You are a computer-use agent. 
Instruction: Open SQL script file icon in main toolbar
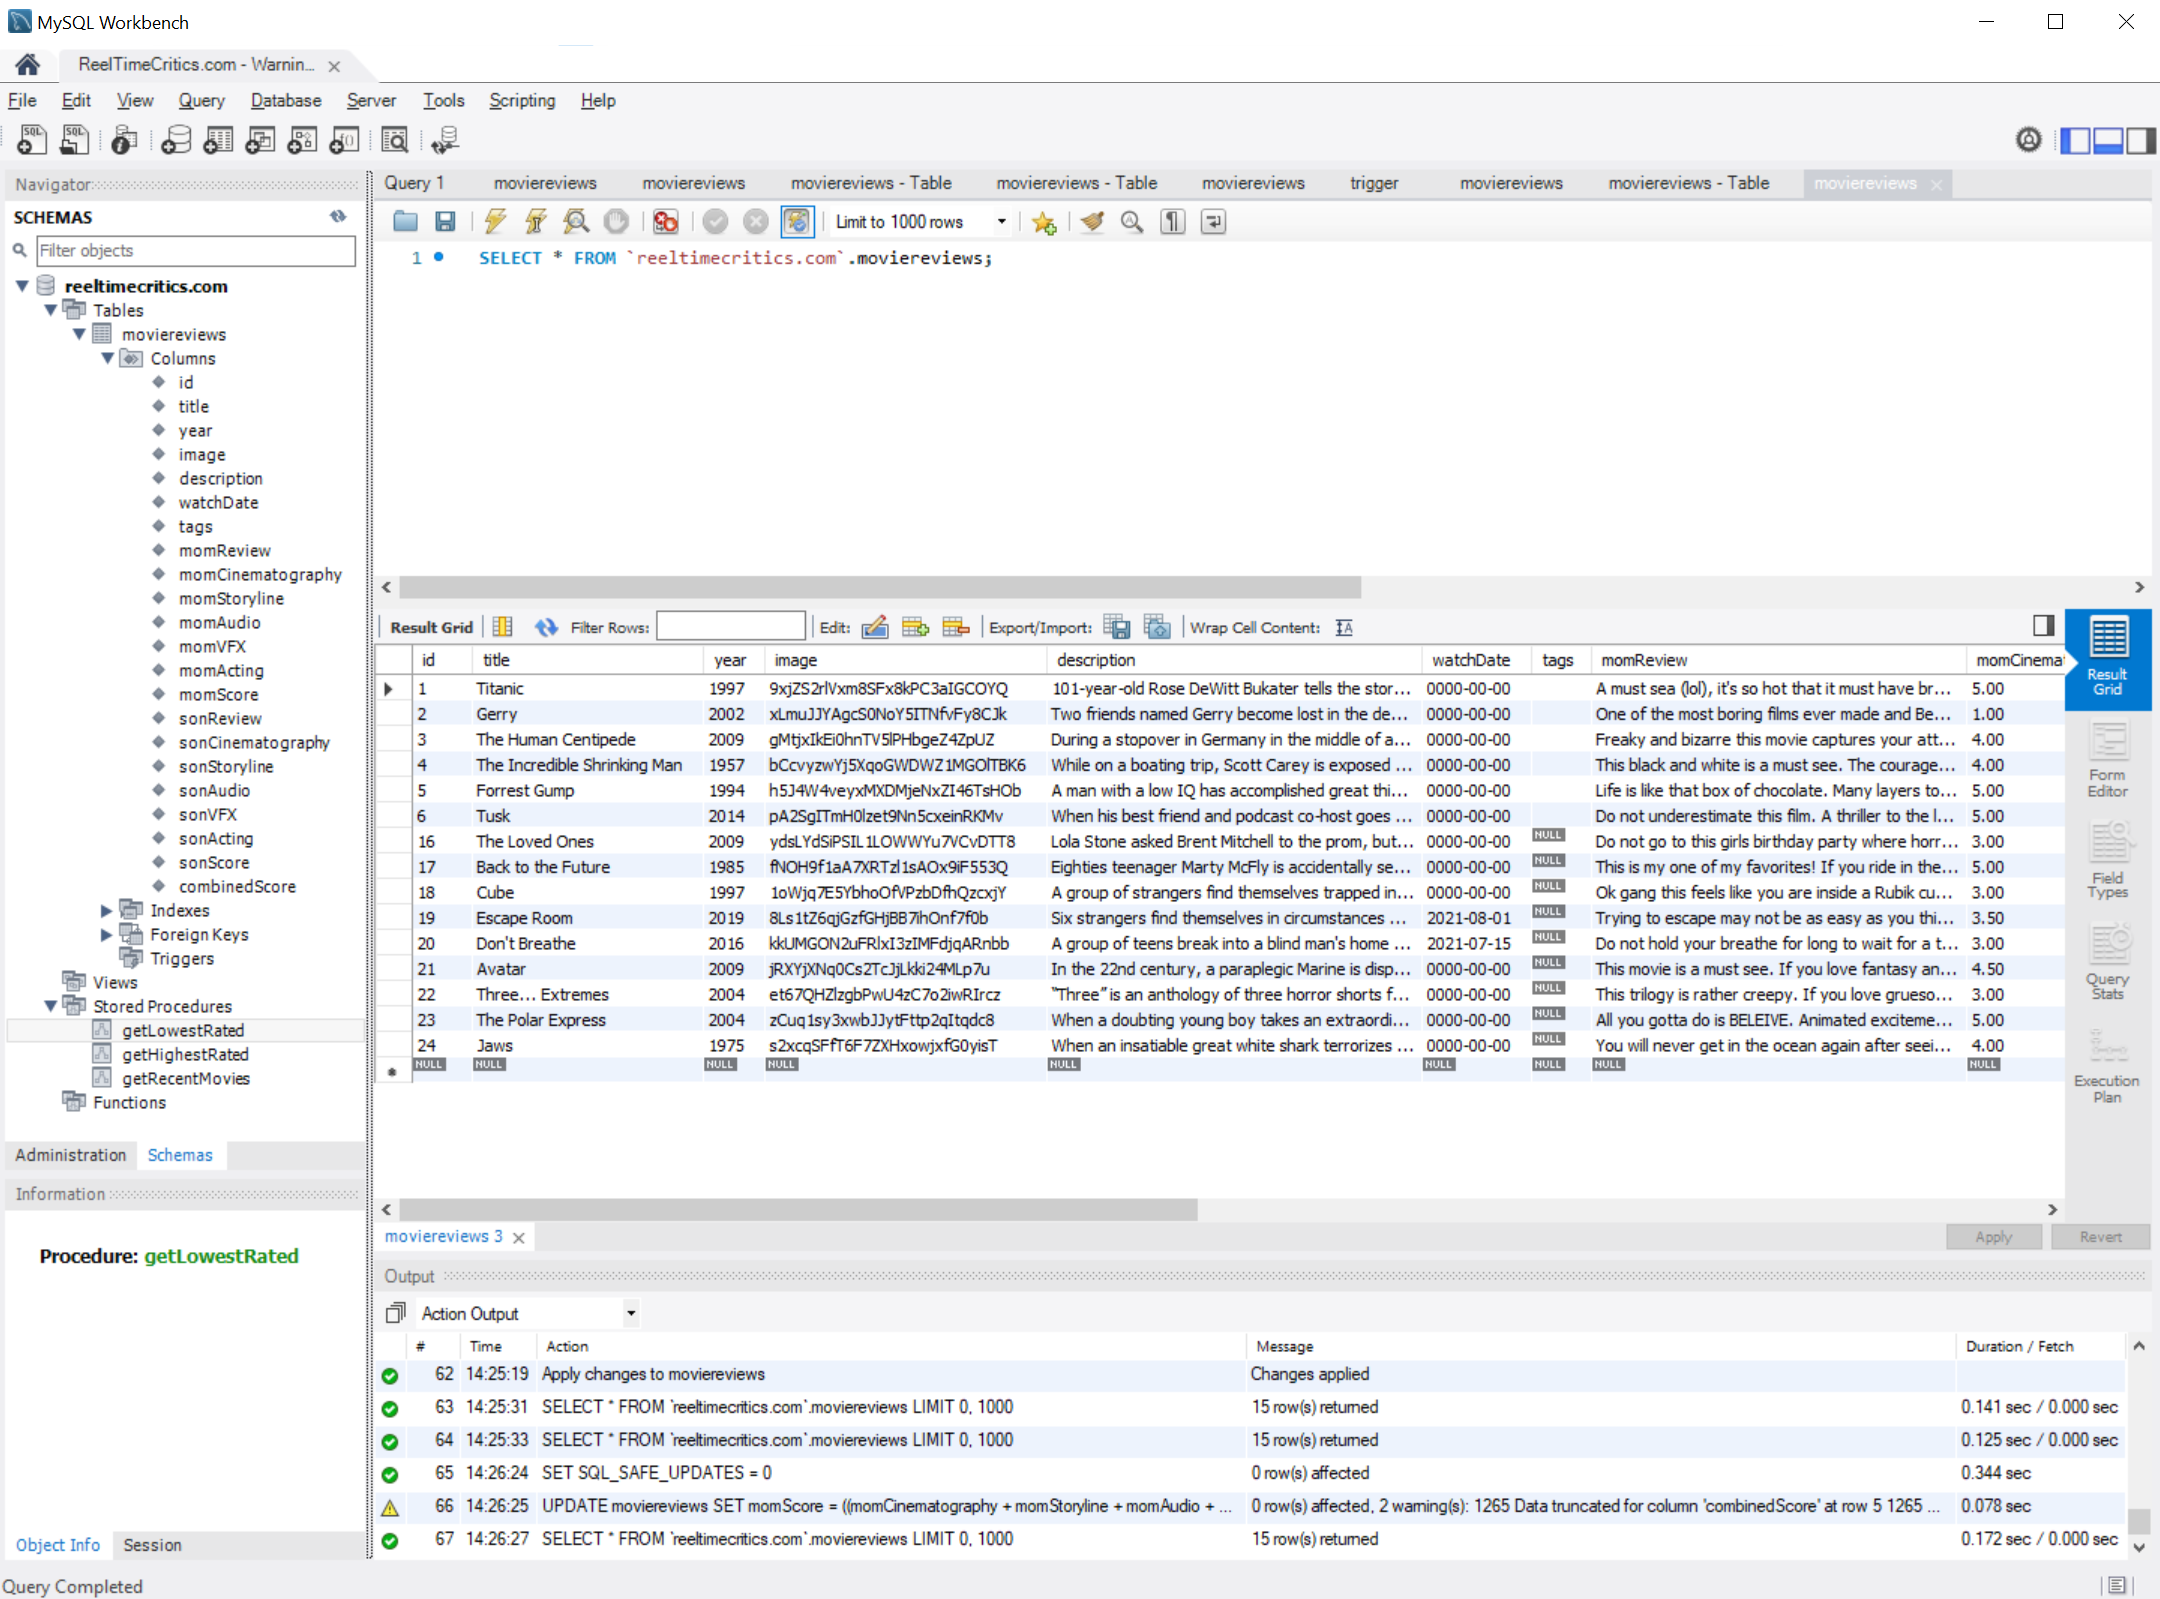tap(74, 140)
